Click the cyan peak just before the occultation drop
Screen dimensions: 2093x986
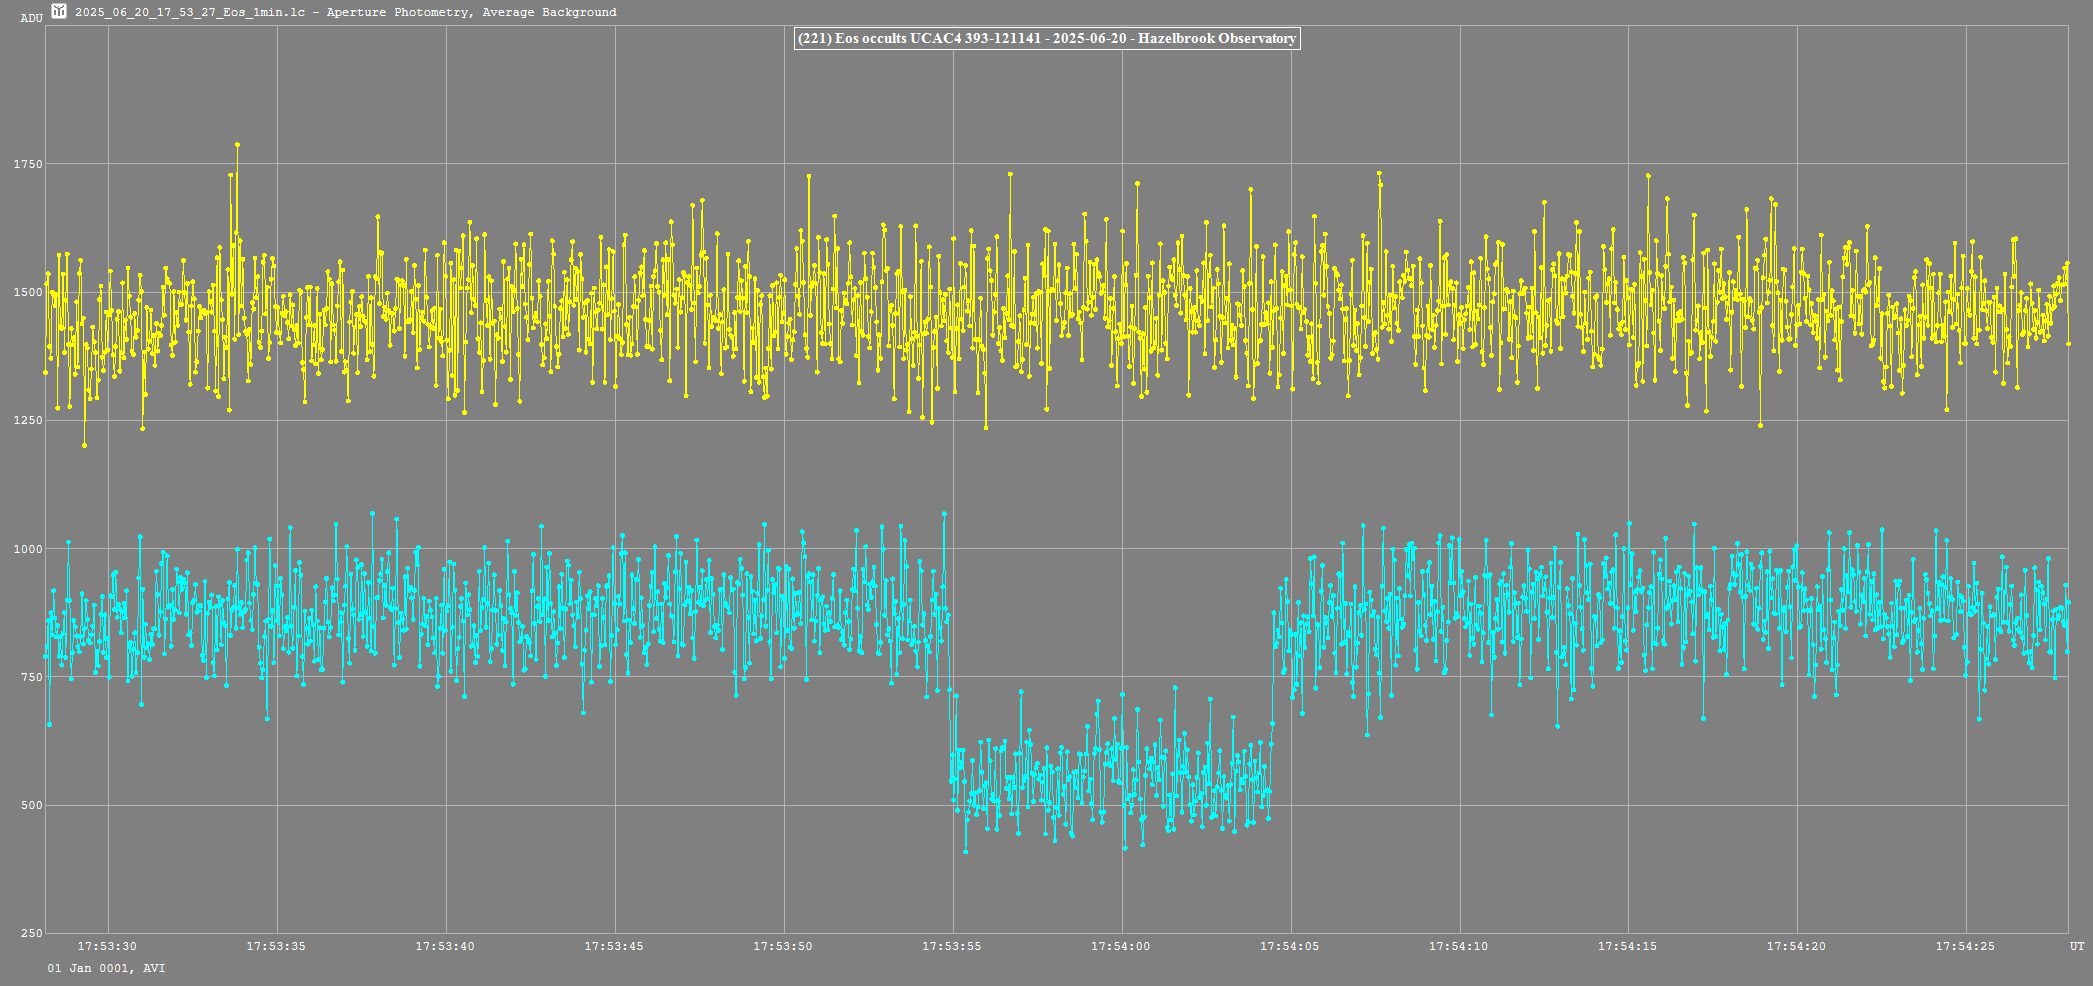pos(943,514)
